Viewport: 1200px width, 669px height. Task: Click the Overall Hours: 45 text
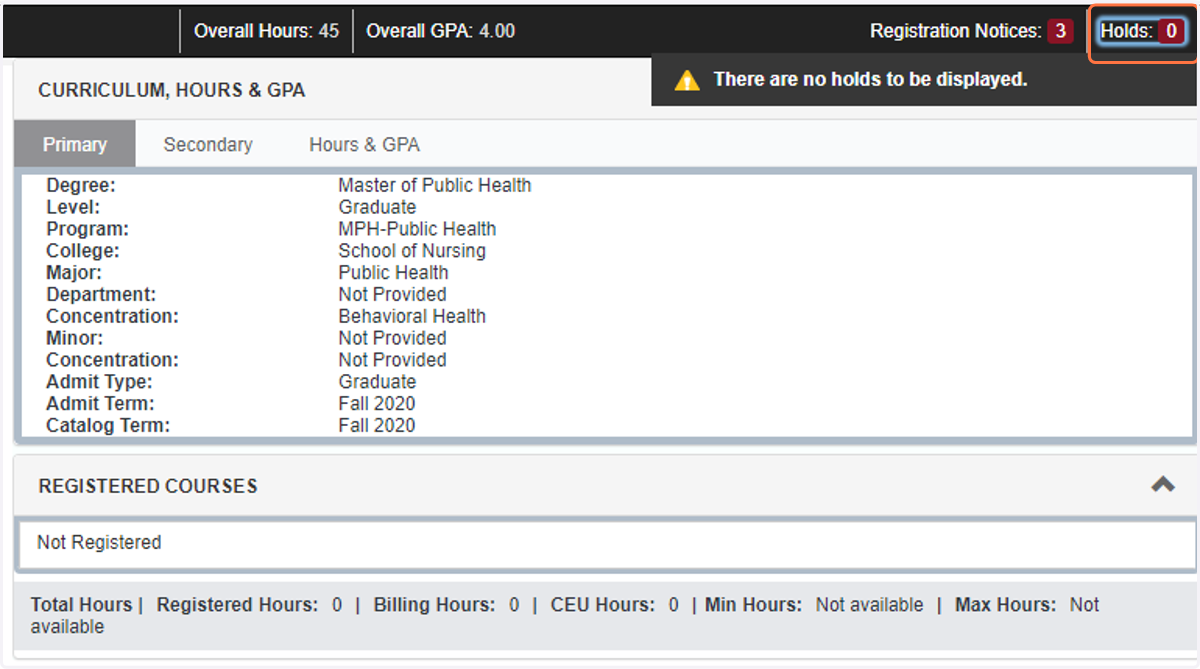266,31
